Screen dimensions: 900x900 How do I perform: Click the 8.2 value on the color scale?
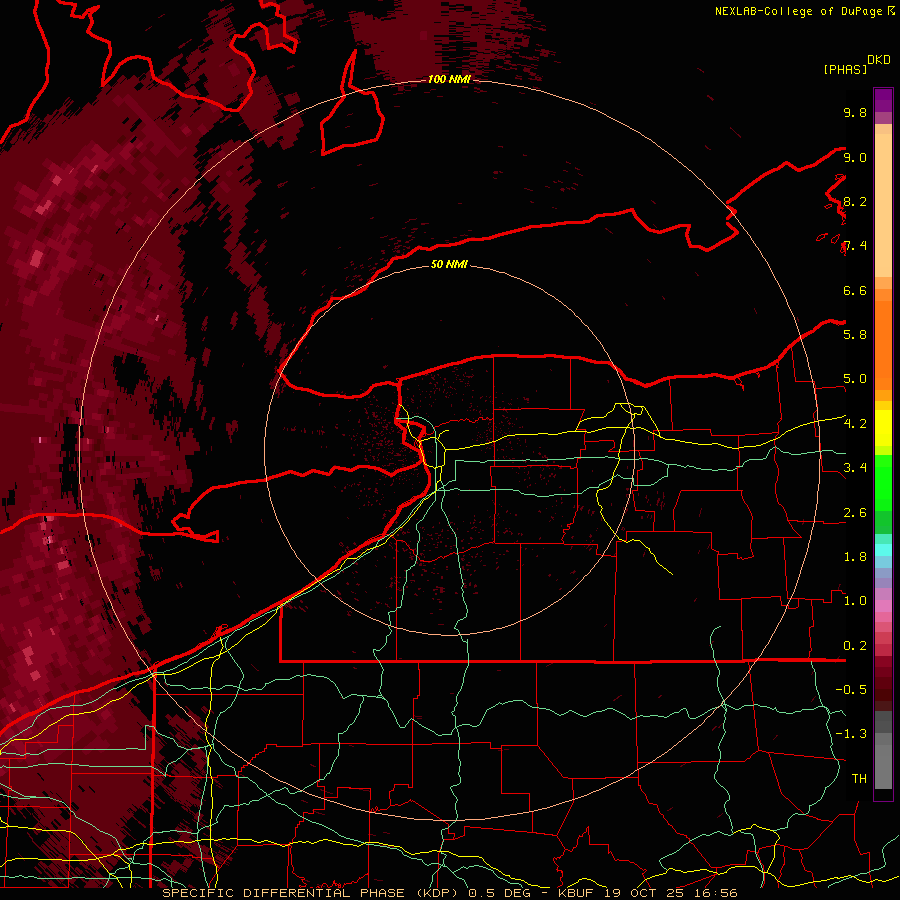855,201
